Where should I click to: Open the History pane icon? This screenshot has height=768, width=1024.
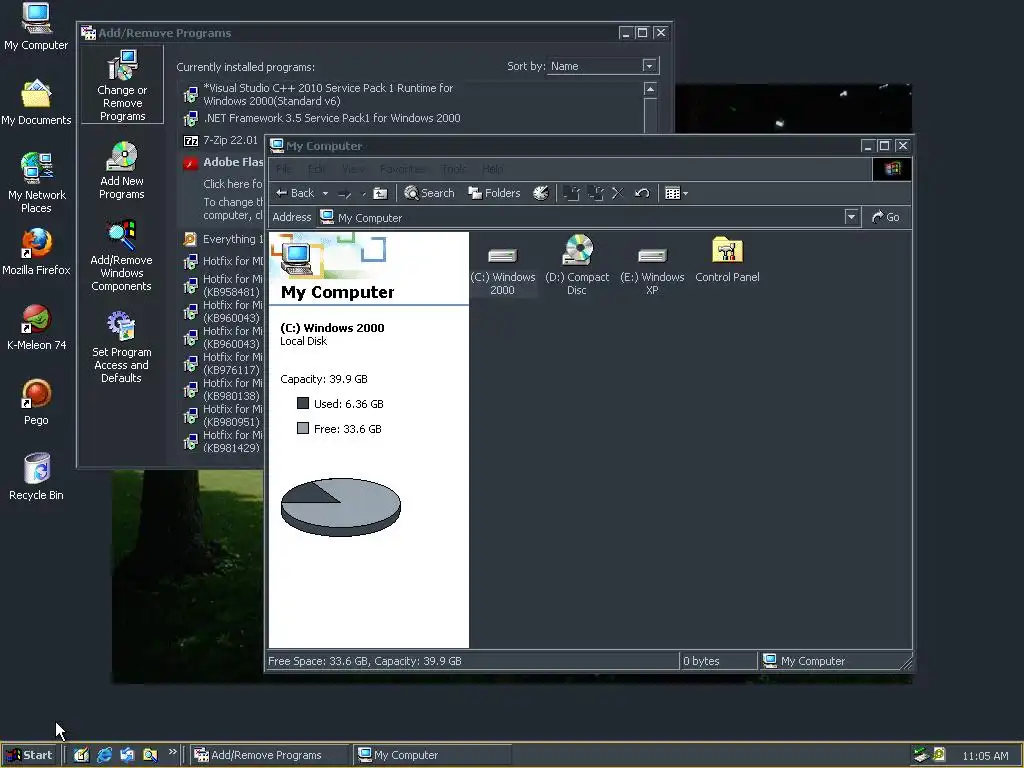point(541,193)
